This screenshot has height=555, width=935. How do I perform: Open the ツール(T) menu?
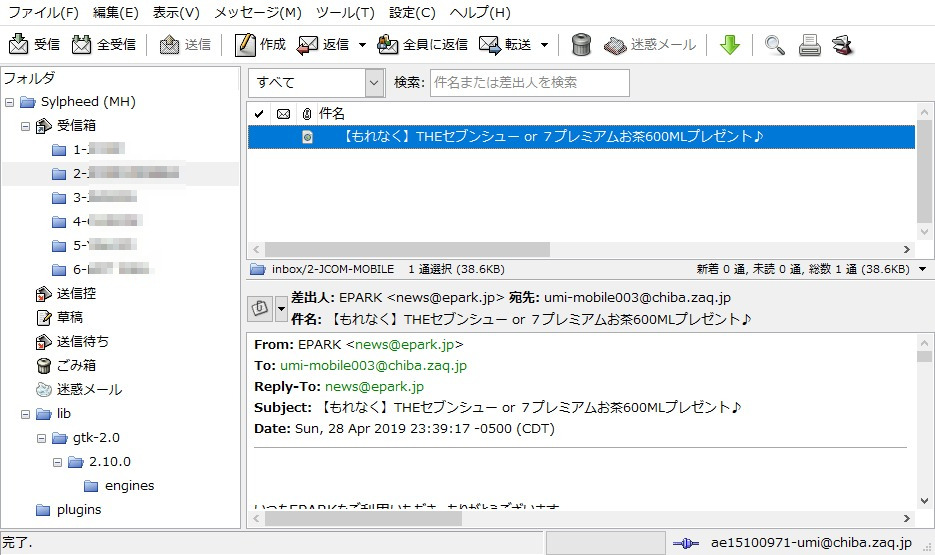pos(344,13)
